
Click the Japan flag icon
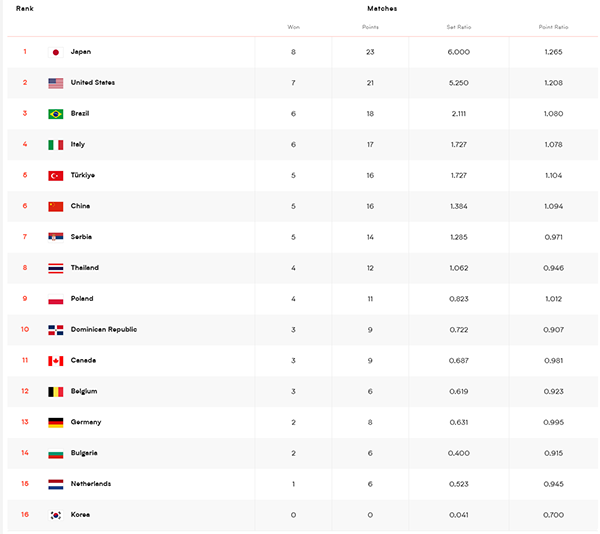[55, 52]
